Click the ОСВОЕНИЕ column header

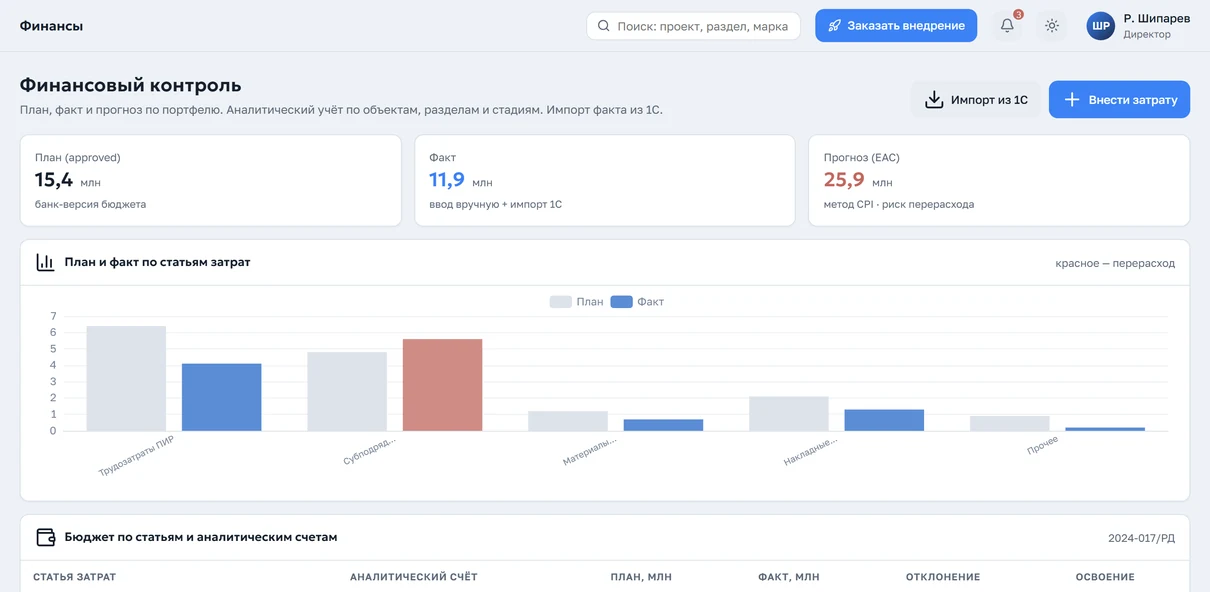(1105, 577)
